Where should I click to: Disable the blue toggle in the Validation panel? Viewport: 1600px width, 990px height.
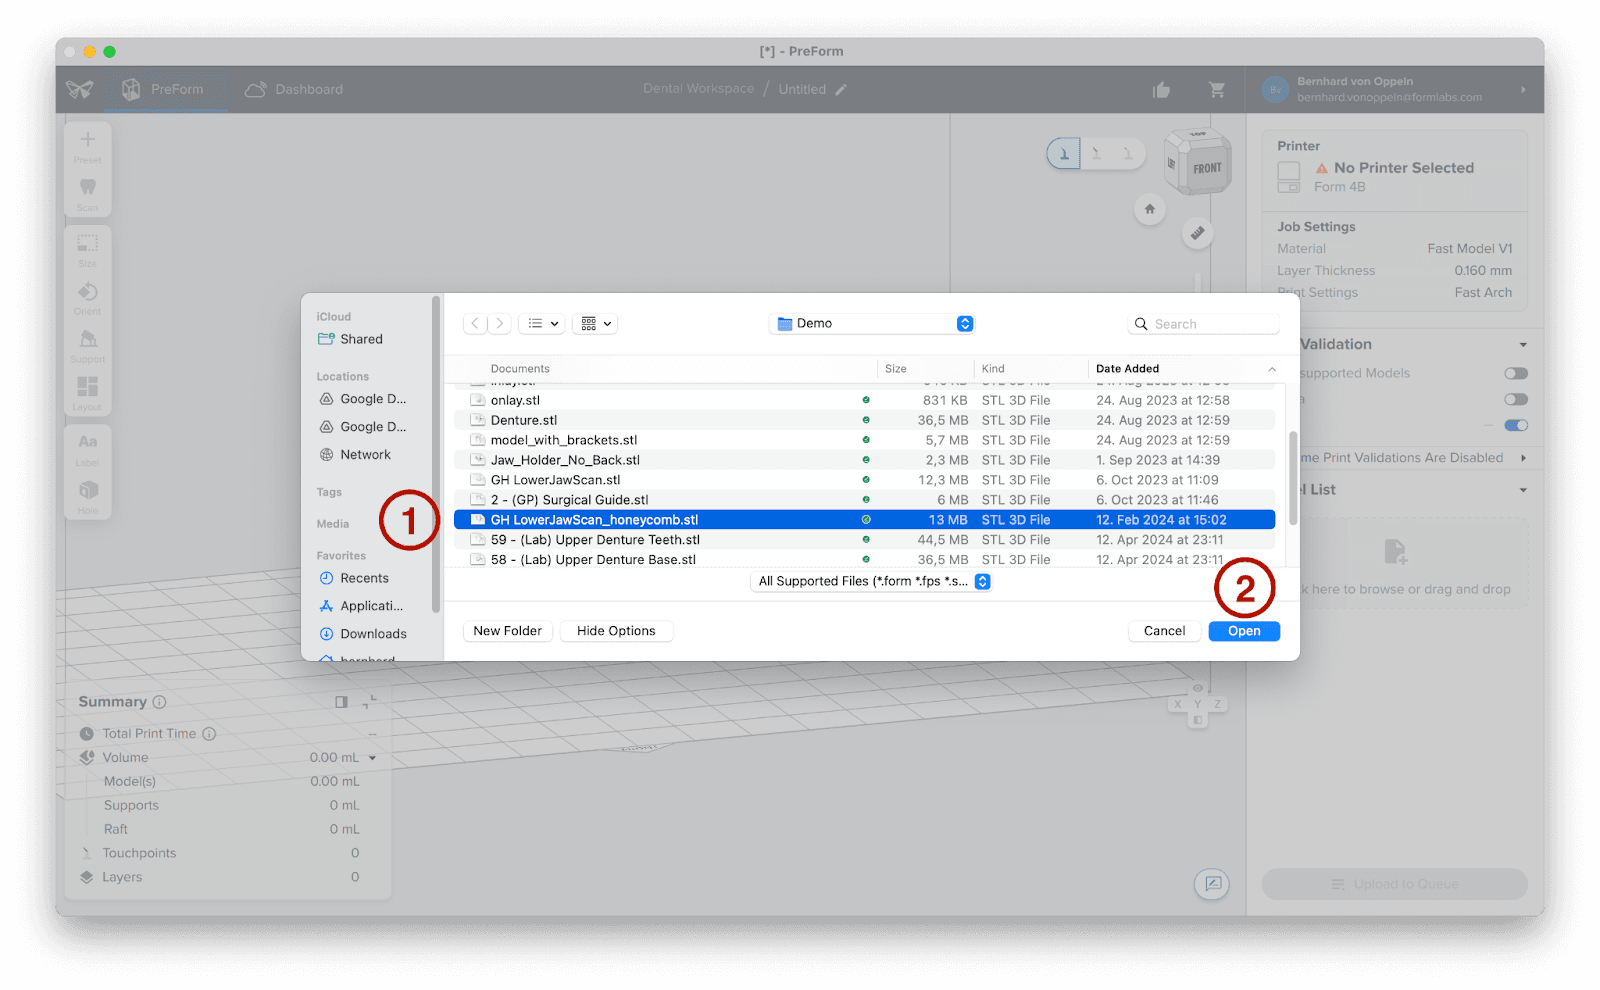click(1516, 425)
